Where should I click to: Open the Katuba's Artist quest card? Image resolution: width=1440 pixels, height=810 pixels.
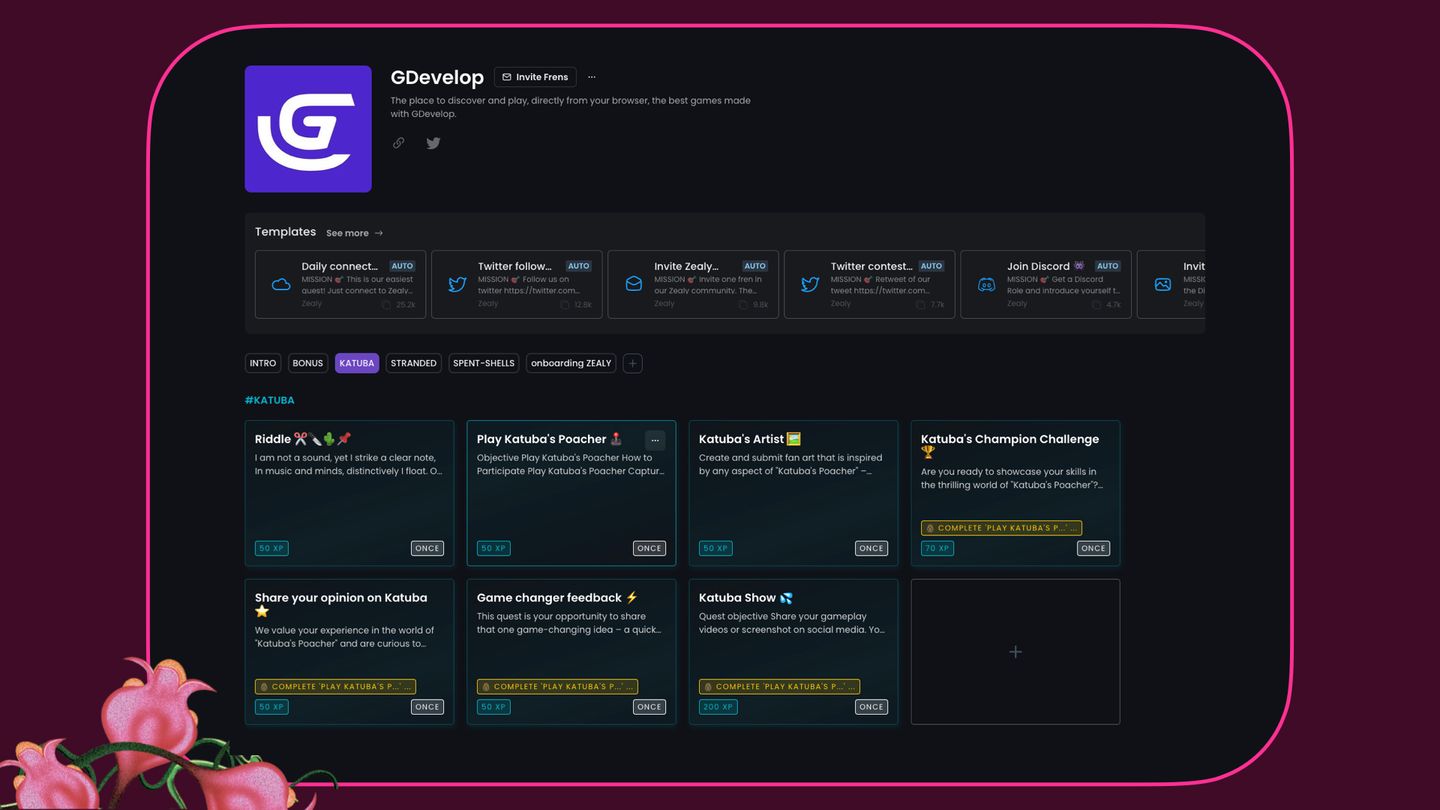tap(793, 493)
